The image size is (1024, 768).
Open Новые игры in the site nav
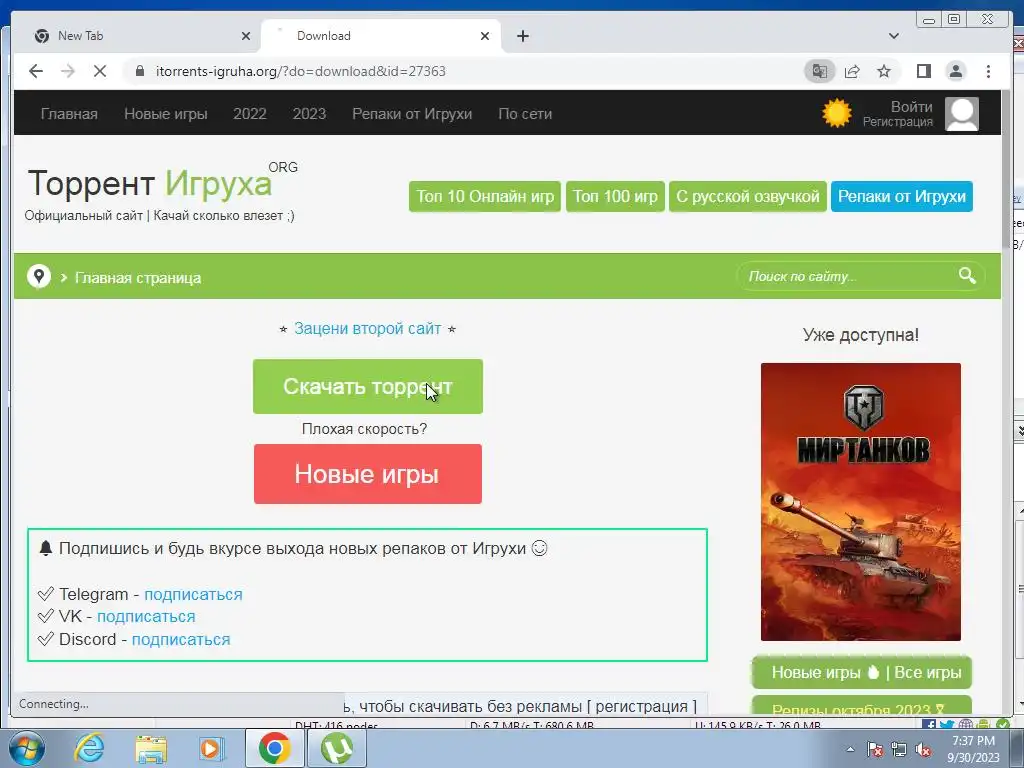pos(166,114)
